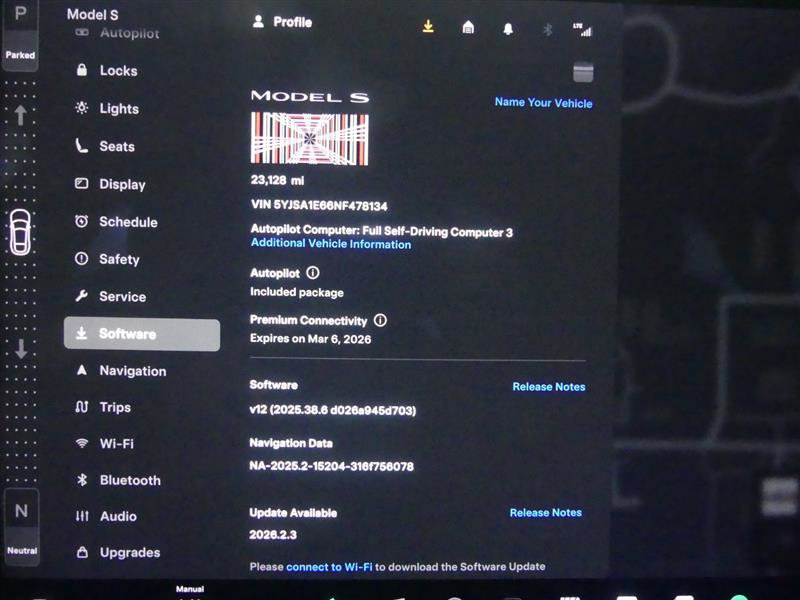Viewport: 800px width, 600px height.
Task: Open the HomeLink garage icon
Action: click(468, 29)
